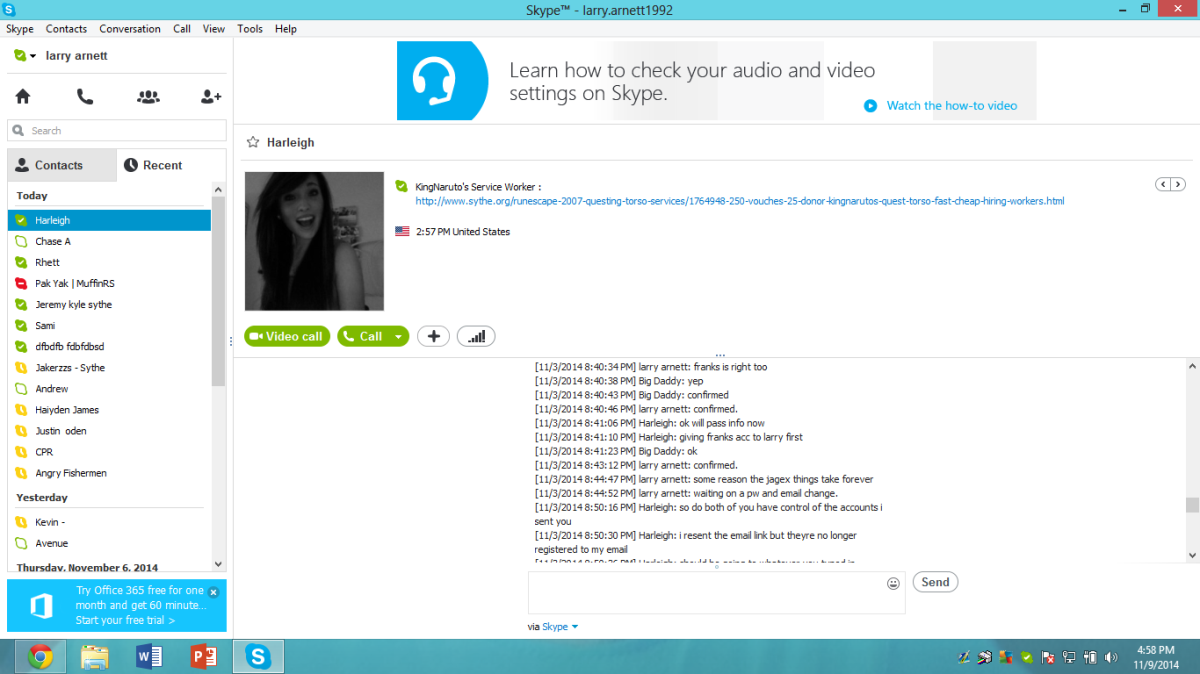1200x674 pixels.
Task: Click Pak Yak's red busy status icon
Action: [x=21, y=283]
